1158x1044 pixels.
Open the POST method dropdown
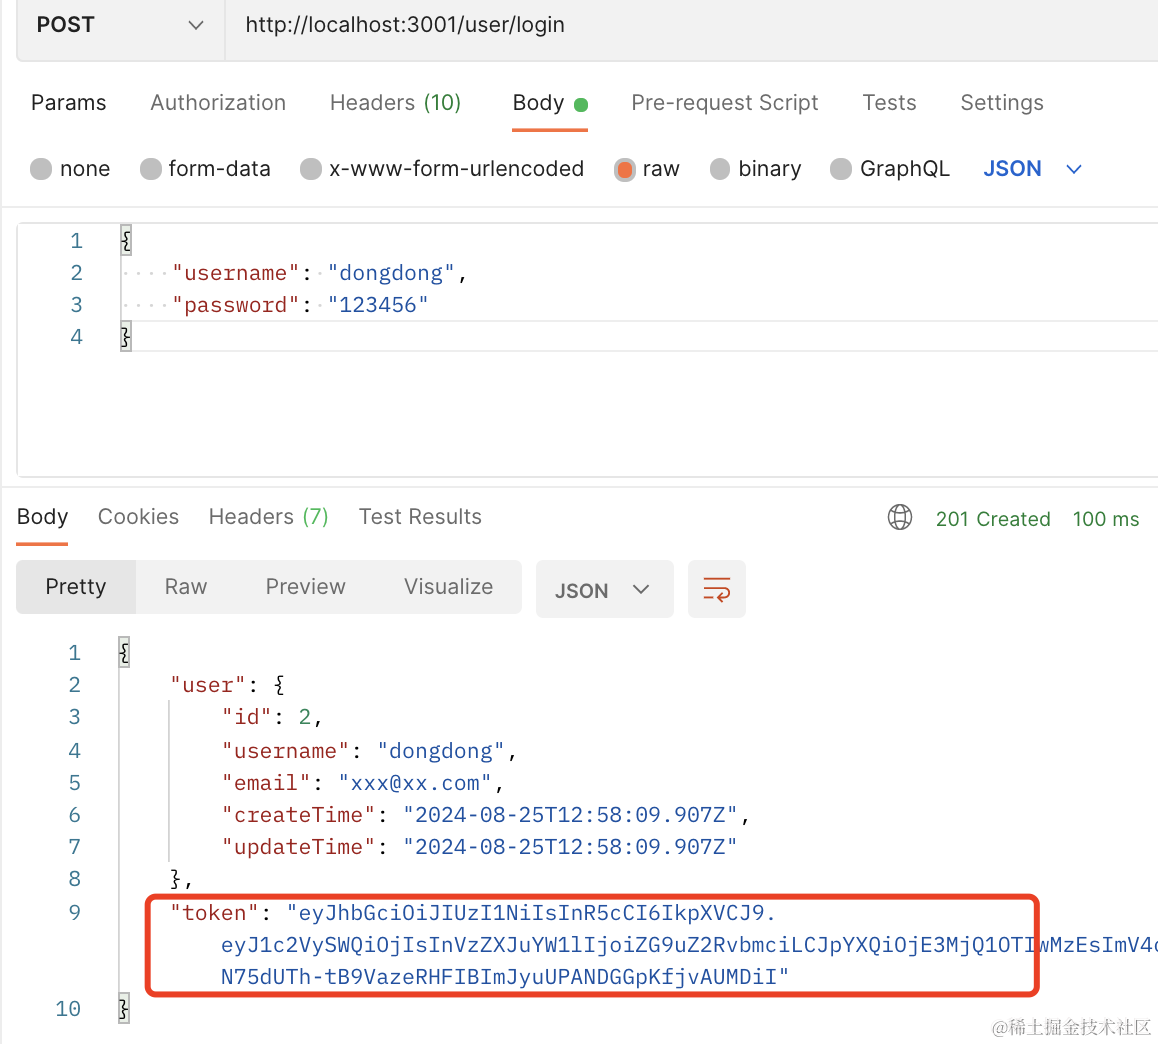(120, 25)
